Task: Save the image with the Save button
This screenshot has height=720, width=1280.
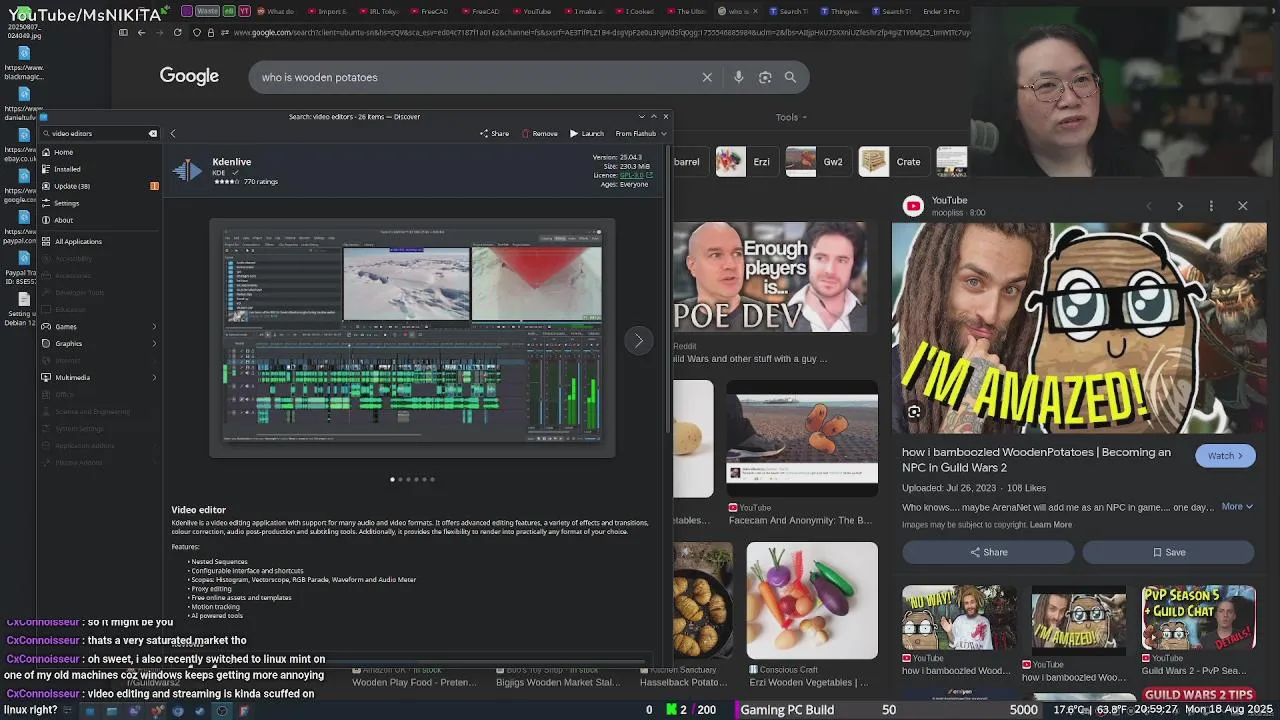Action: (1168, 552)
